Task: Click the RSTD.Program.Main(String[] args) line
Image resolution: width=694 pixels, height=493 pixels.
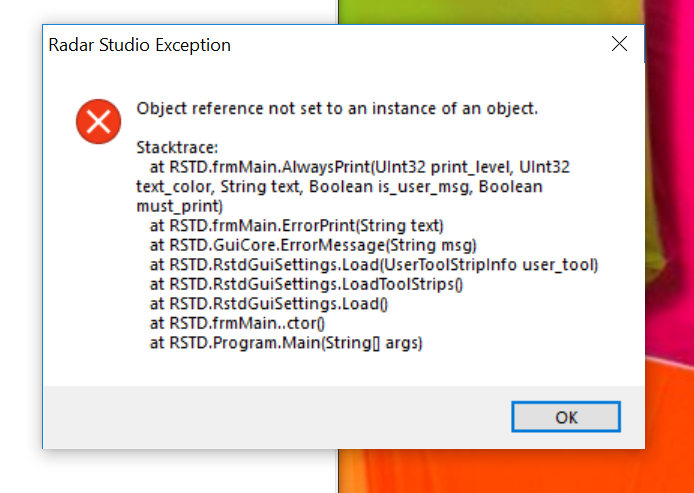Action: pyautogui.click(x=286, y=343)
